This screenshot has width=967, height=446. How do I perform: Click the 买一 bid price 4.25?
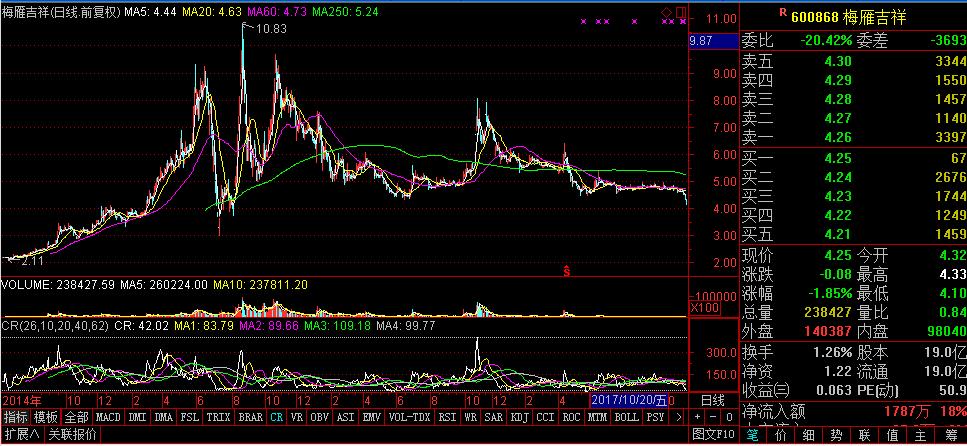pos(839,159)
